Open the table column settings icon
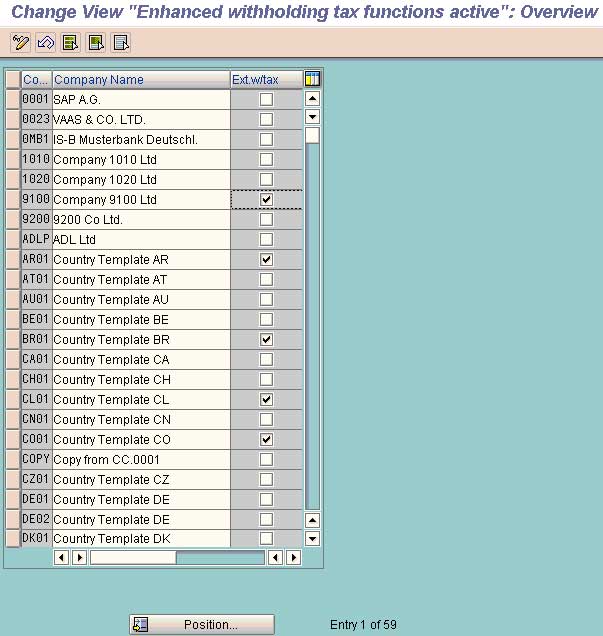 click(x=312, y=79)
